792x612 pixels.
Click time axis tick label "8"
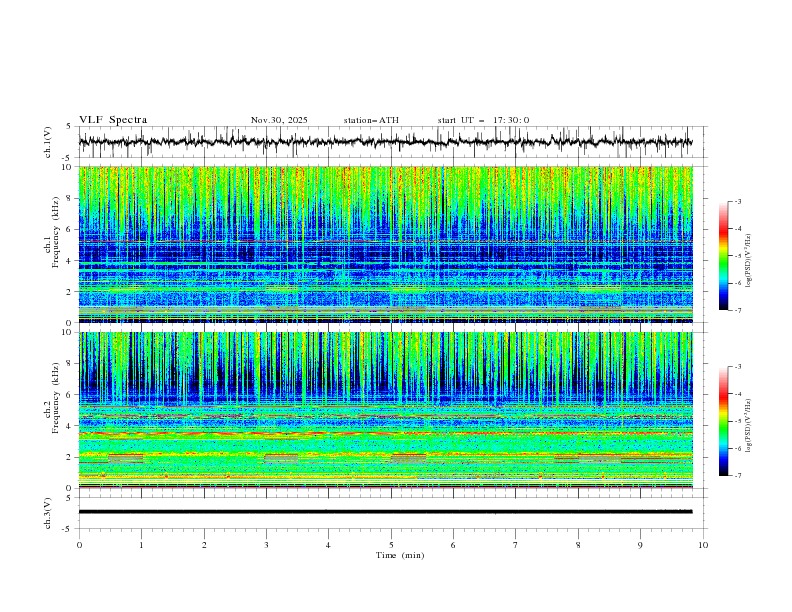[x=578, y=545]
